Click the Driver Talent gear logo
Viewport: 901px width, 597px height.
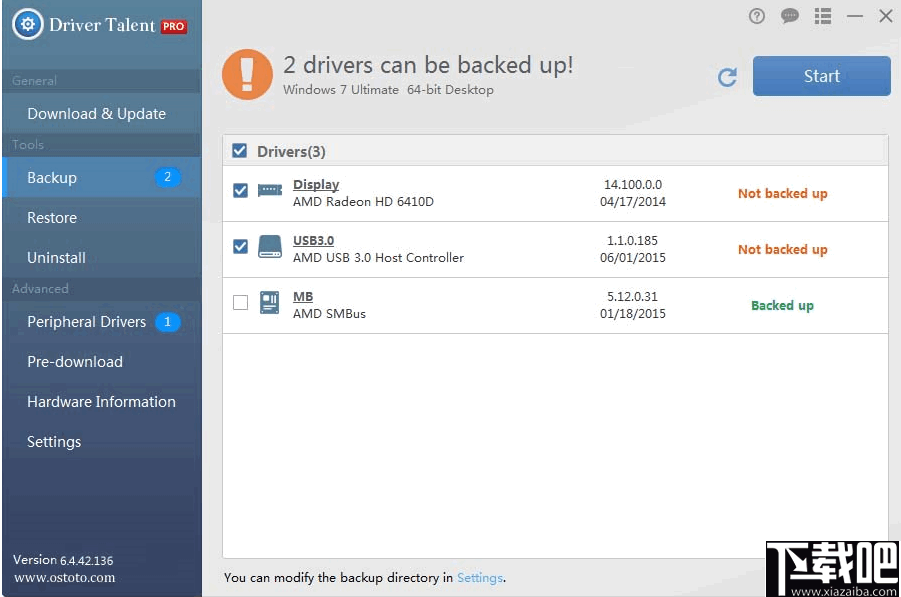click(28, 24)
